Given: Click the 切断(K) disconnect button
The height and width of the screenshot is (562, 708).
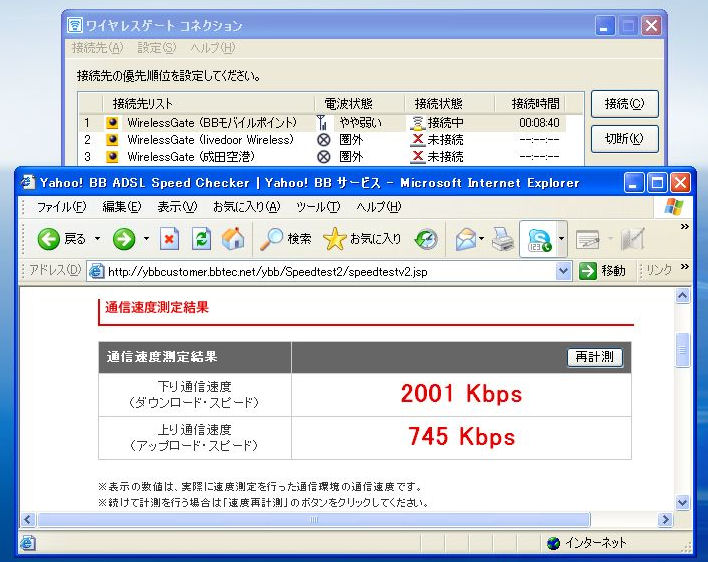Looking at the screenshot, I should tap(624, 139).
